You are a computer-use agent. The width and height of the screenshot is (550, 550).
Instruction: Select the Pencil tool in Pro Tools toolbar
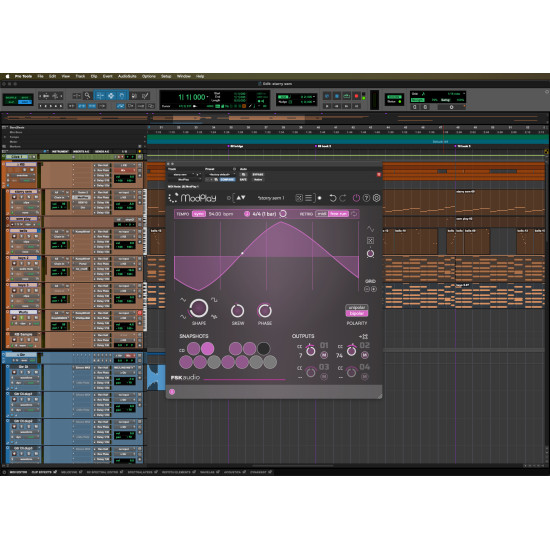[145, 95]
